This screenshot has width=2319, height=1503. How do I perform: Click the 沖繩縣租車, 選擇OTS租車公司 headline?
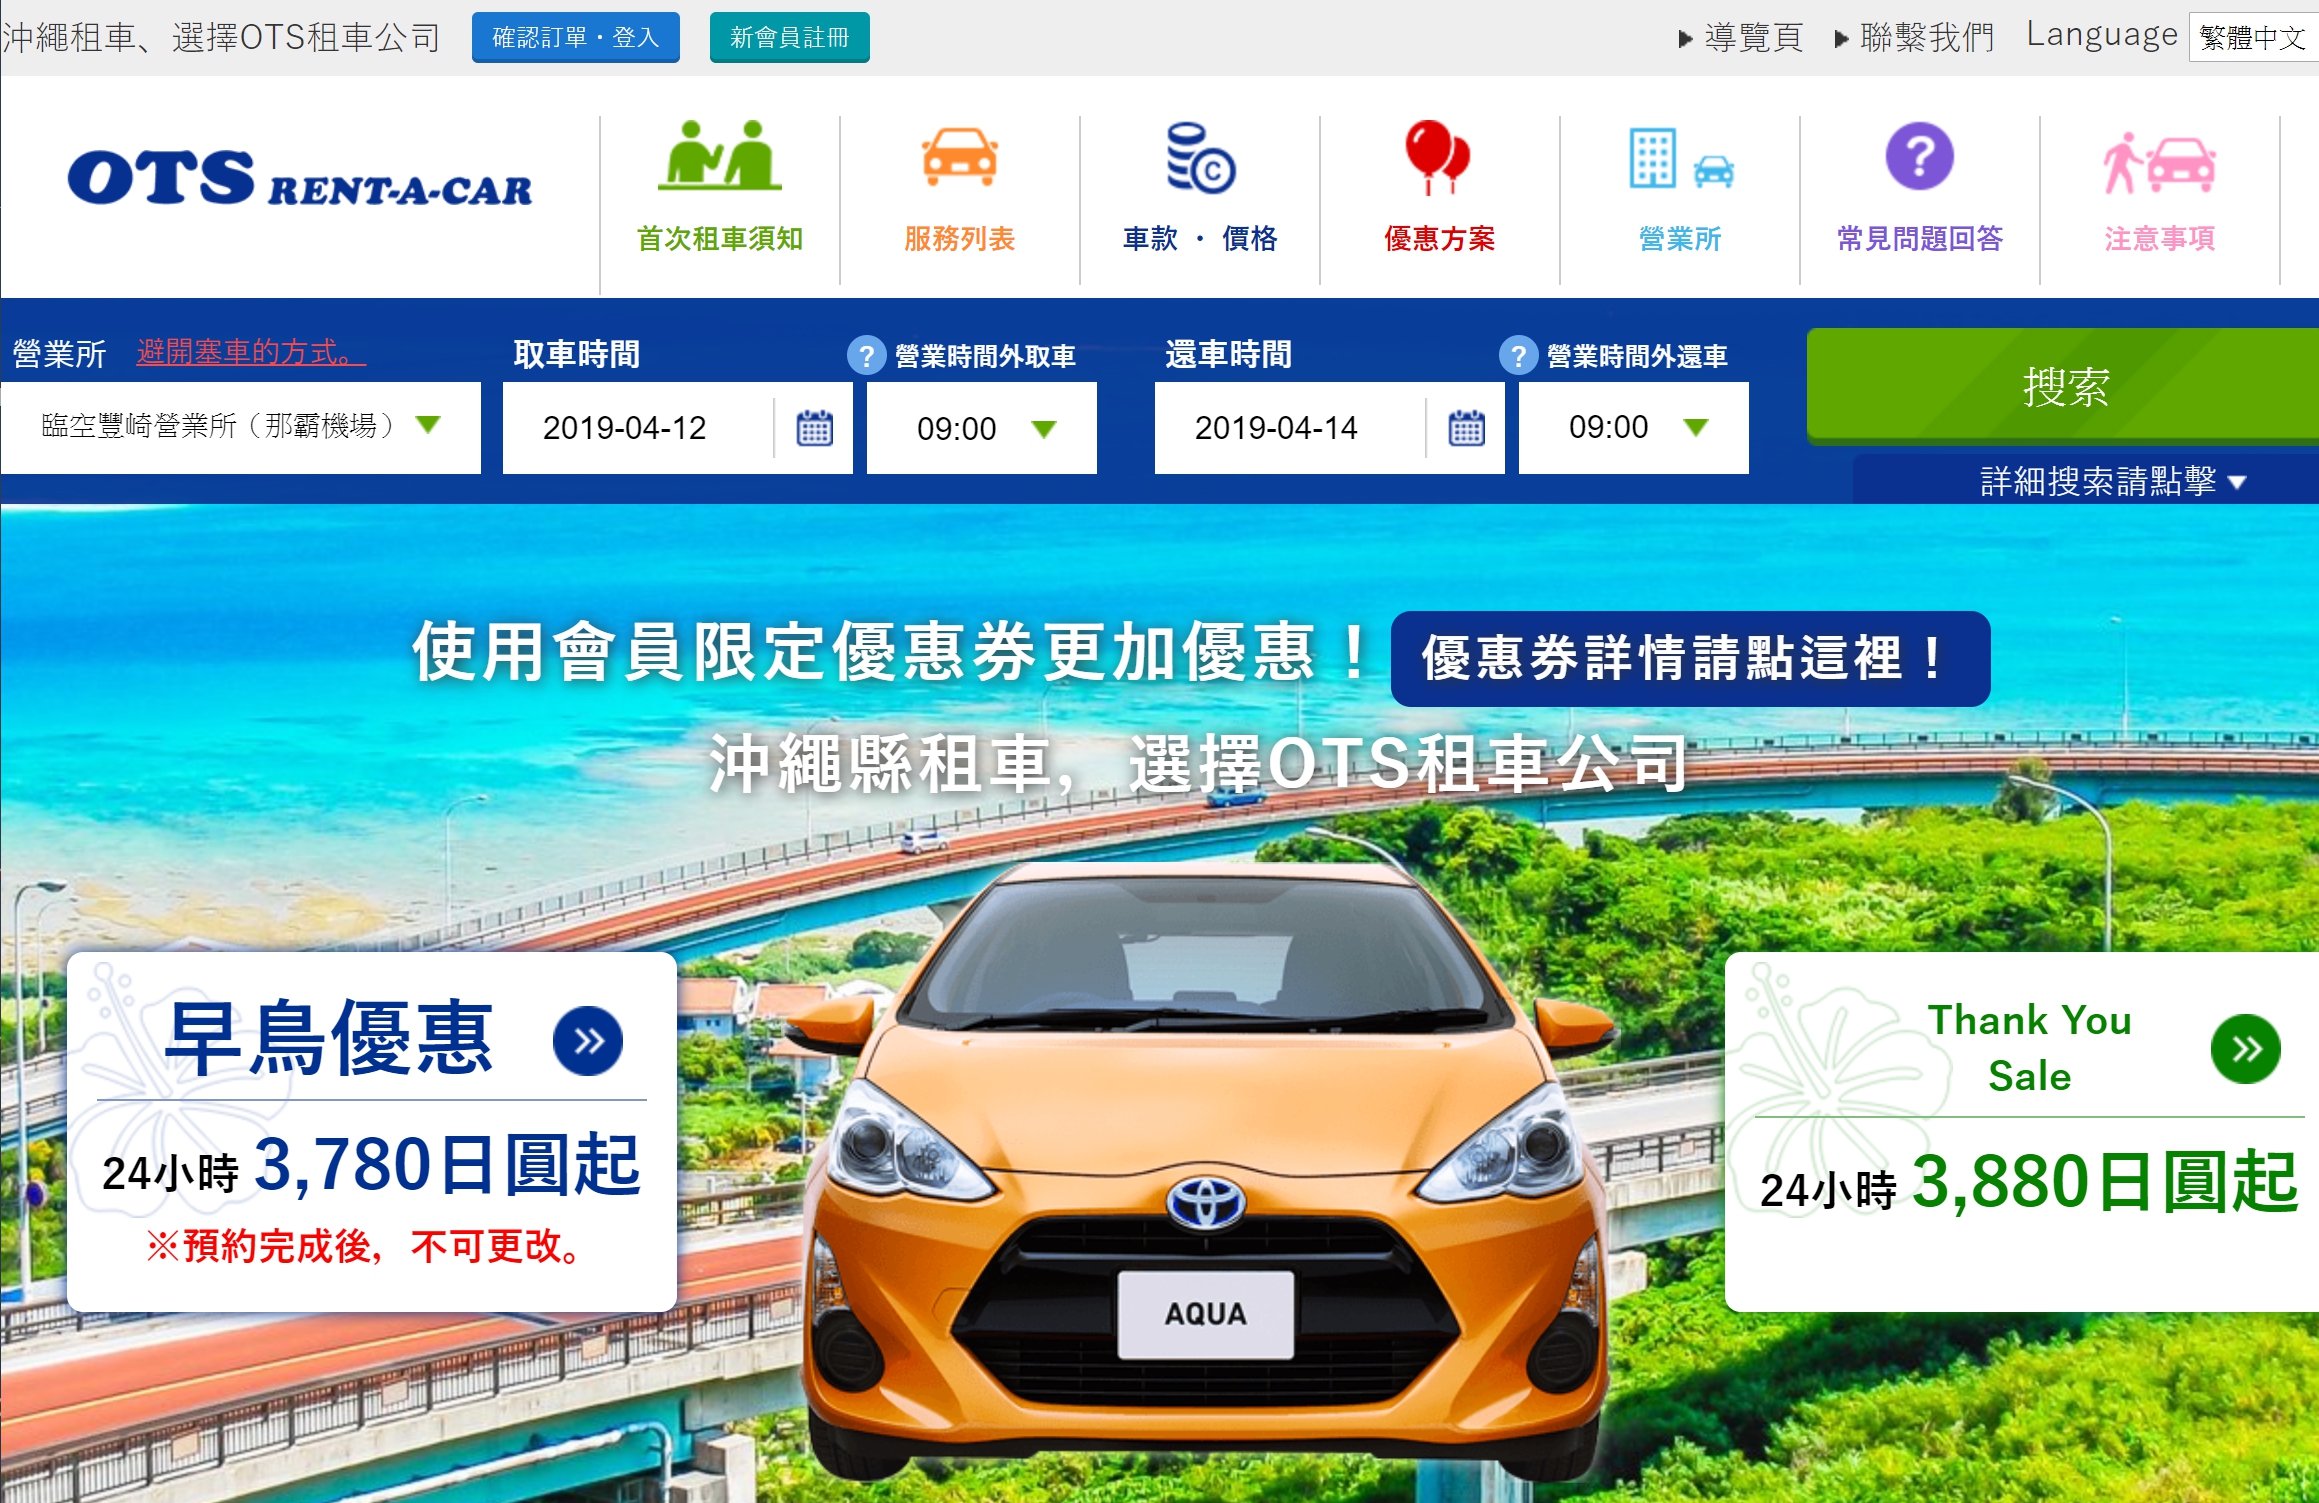click(1199, 764)
